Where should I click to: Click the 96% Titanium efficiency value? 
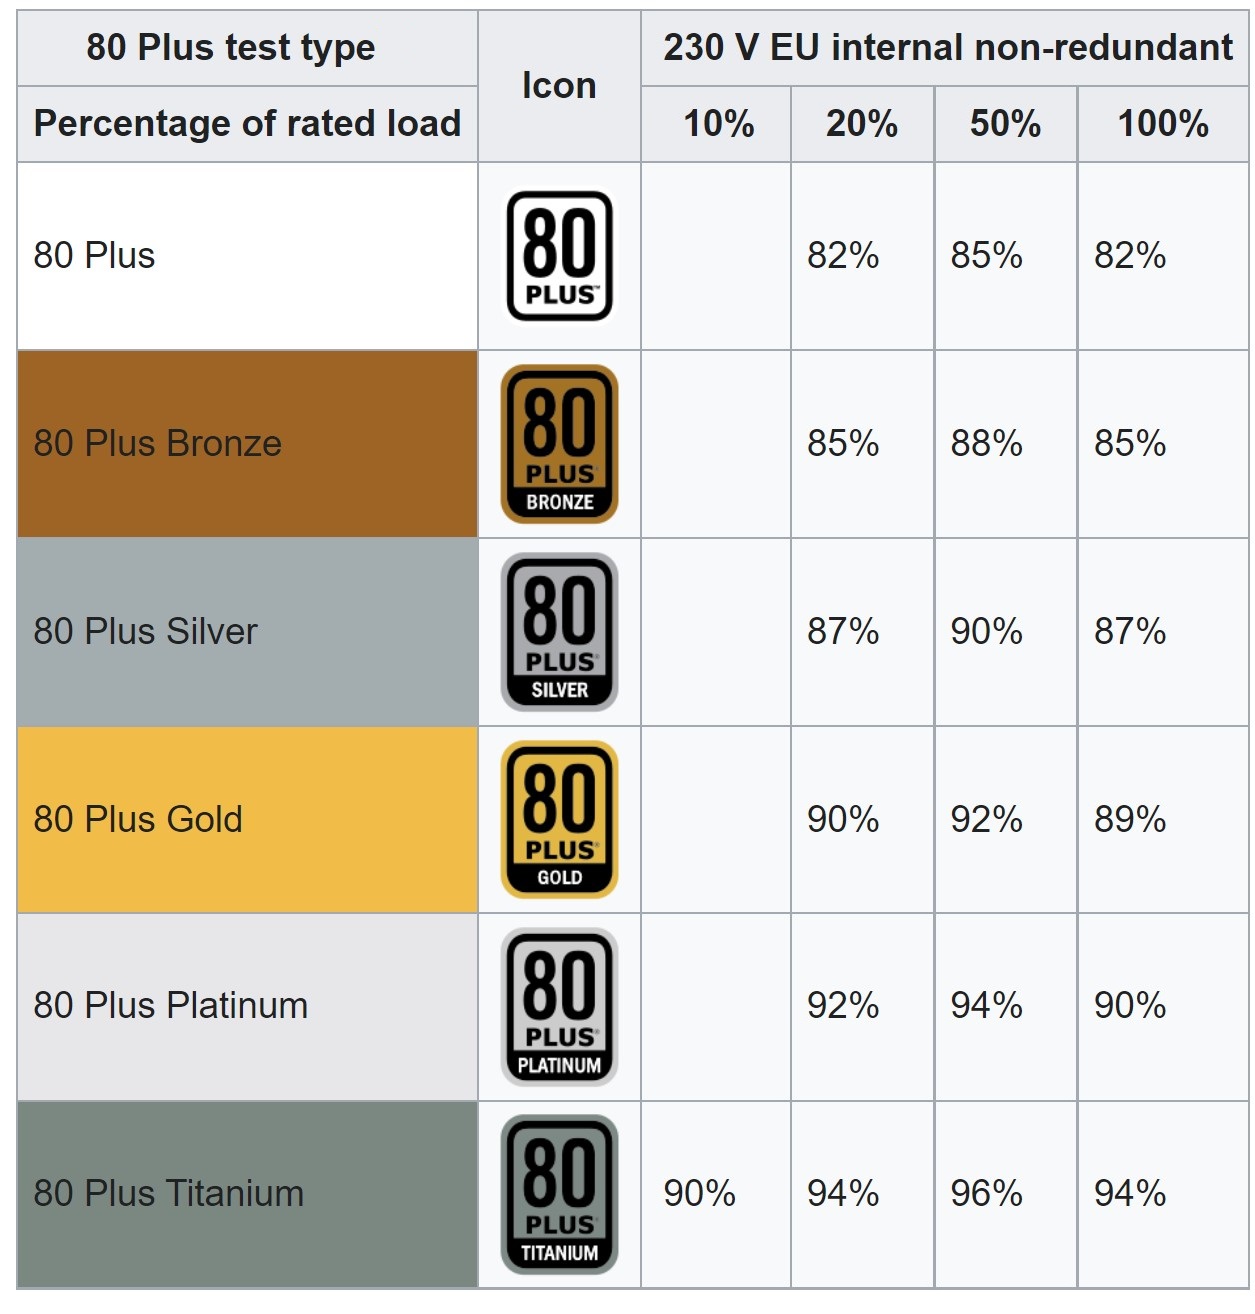(986, 1194)
